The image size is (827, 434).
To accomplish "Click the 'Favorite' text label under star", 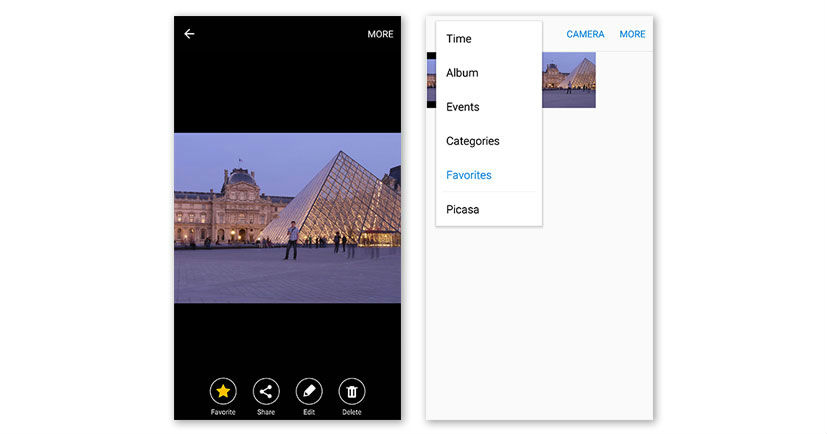I will click(223, 412).
